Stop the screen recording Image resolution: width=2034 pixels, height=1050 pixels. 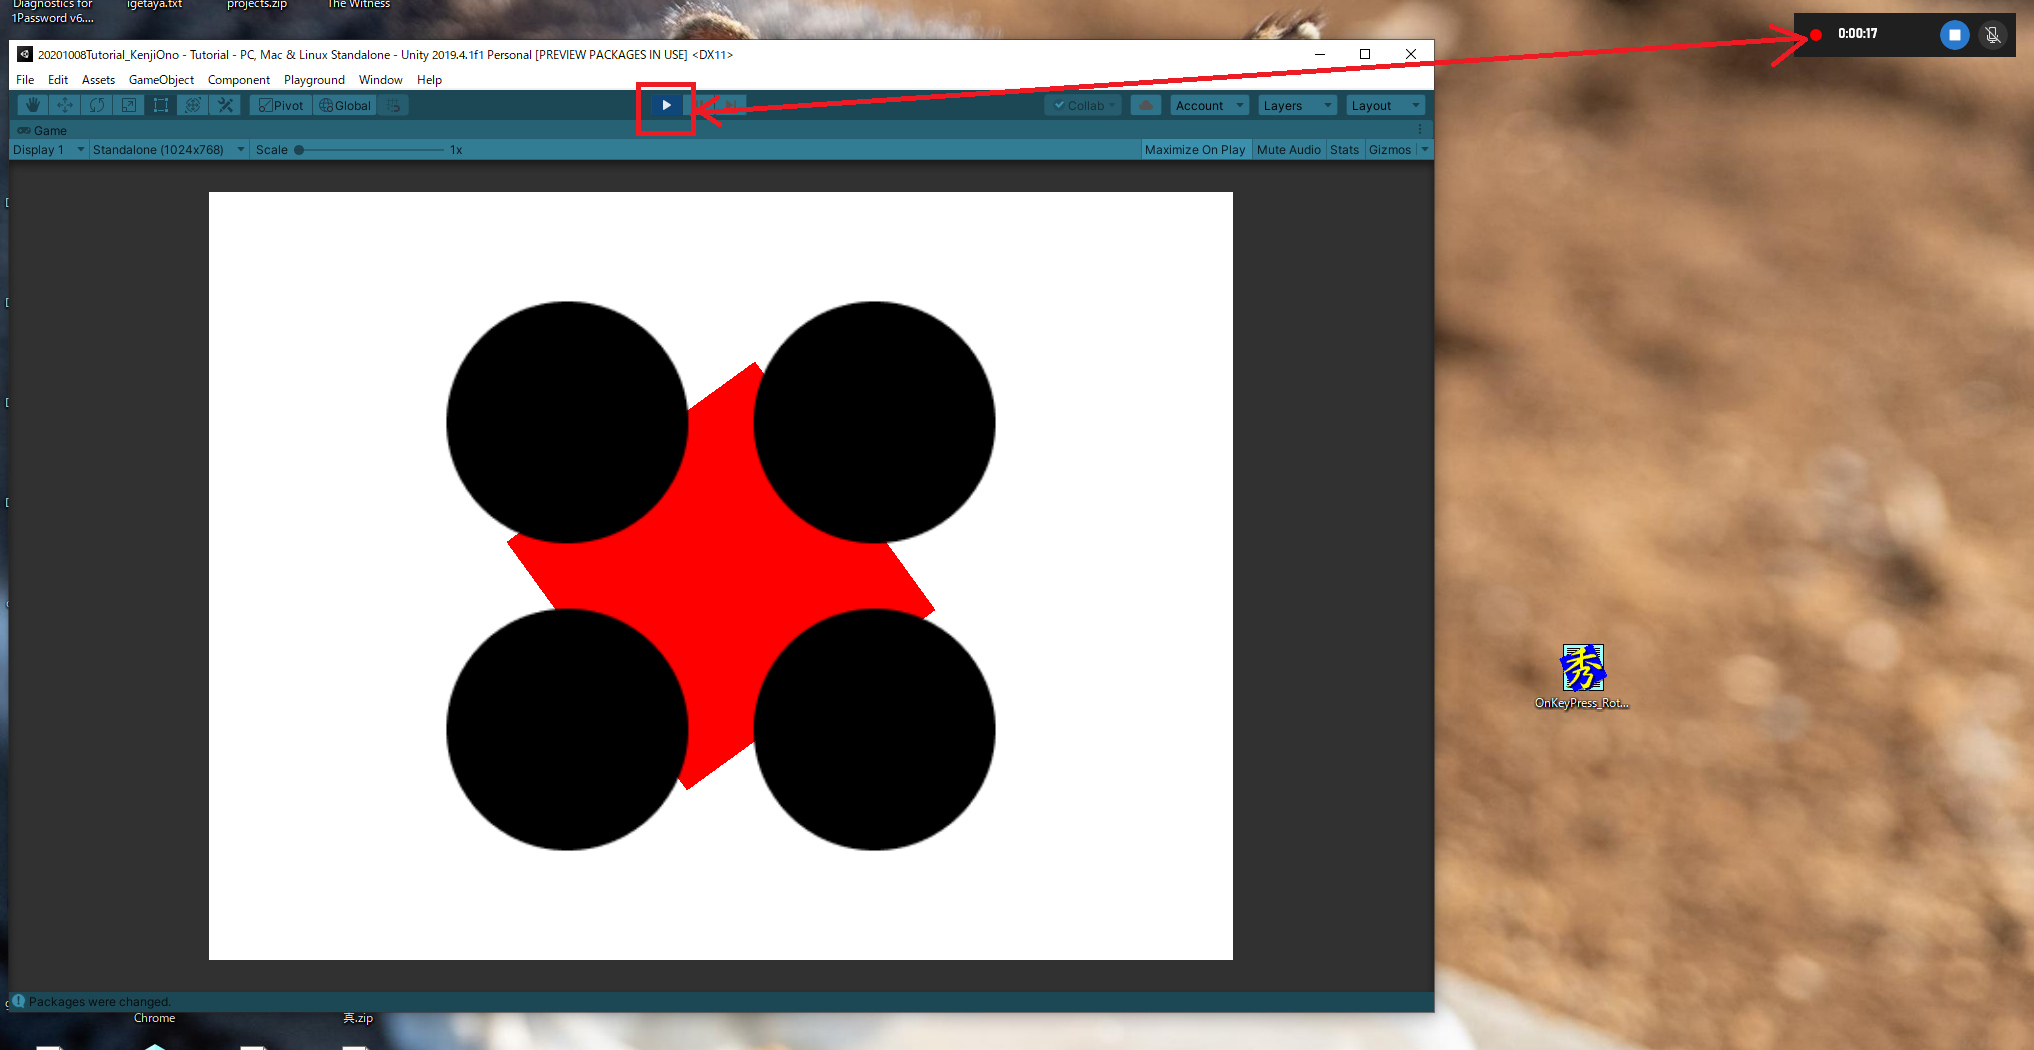(1954, 34)
